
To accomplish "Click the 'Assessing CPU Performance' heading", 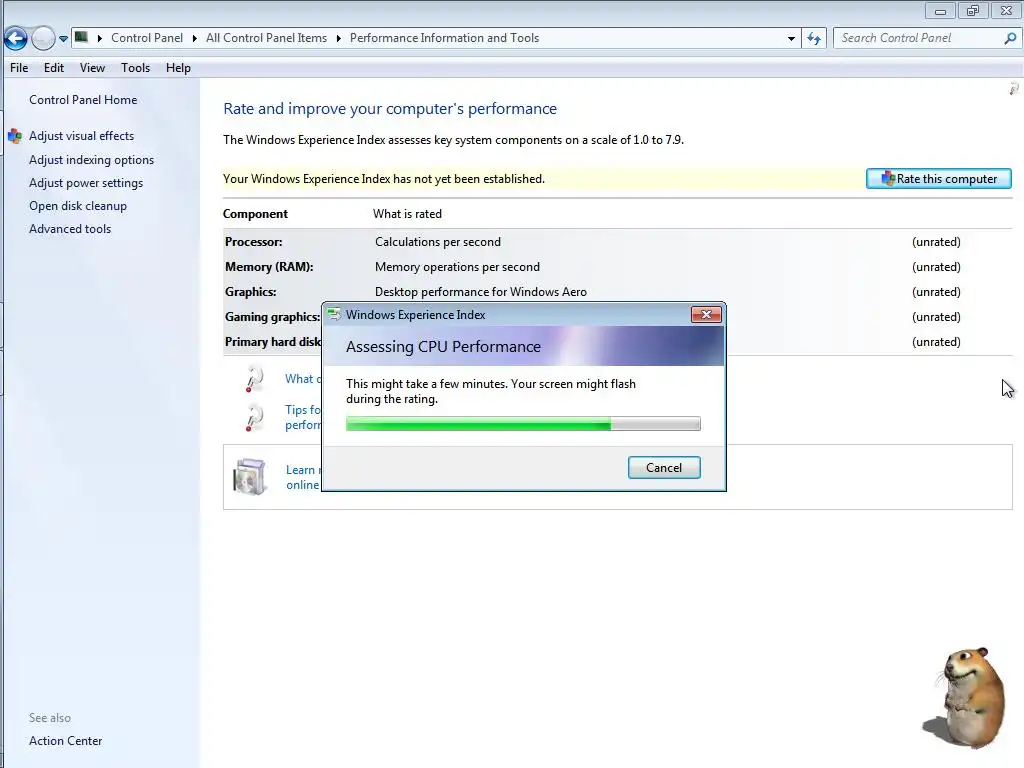I will [443, 347].
